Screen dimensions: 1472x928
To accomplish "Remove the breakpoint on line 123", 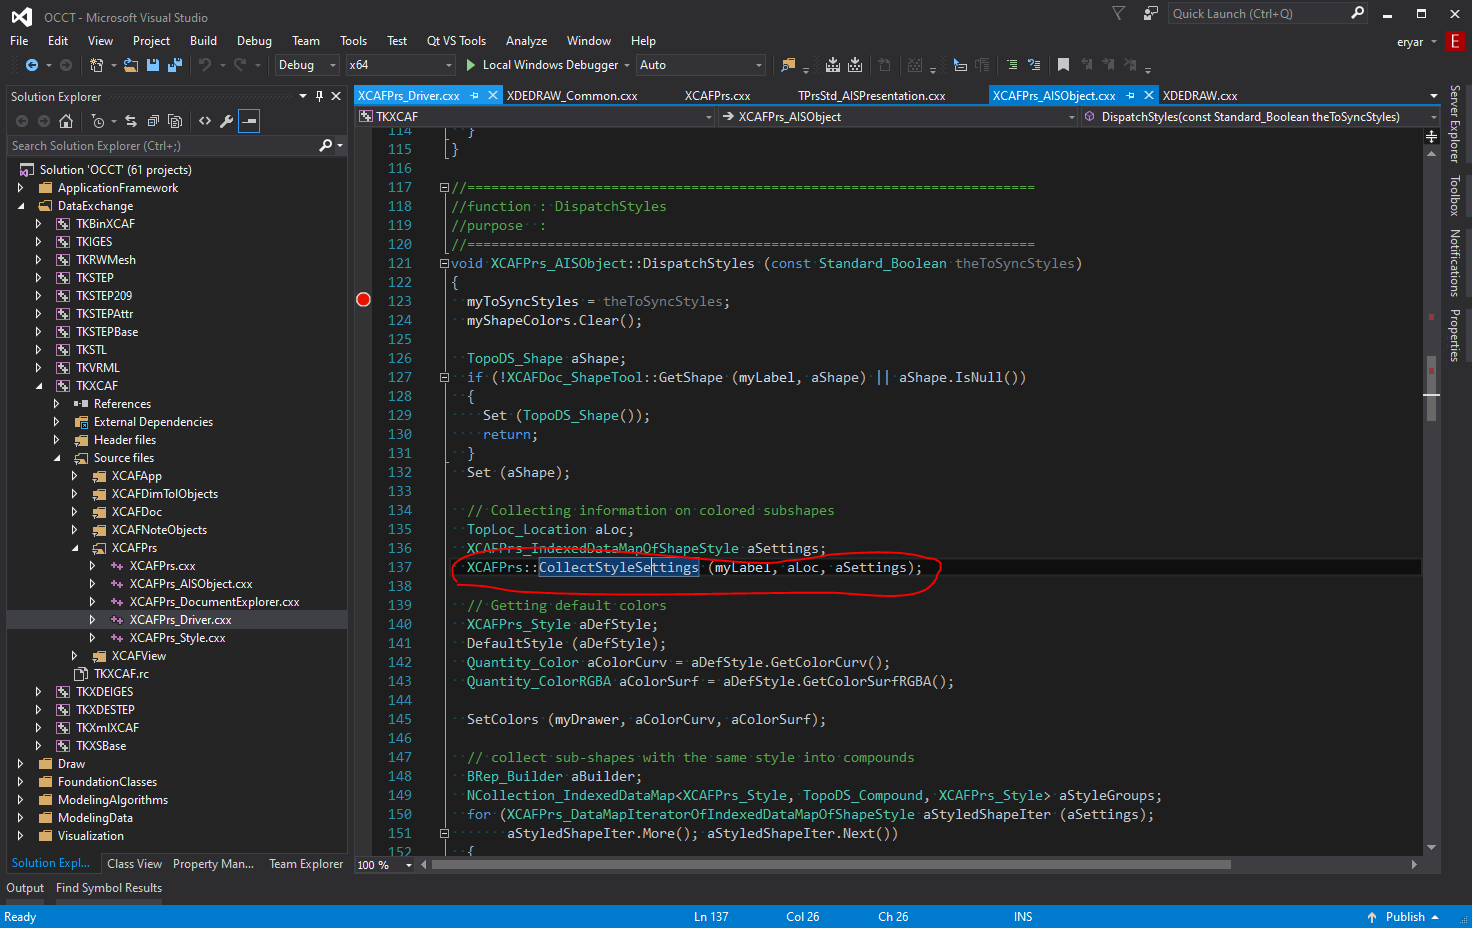I will [x=363, y=299].
